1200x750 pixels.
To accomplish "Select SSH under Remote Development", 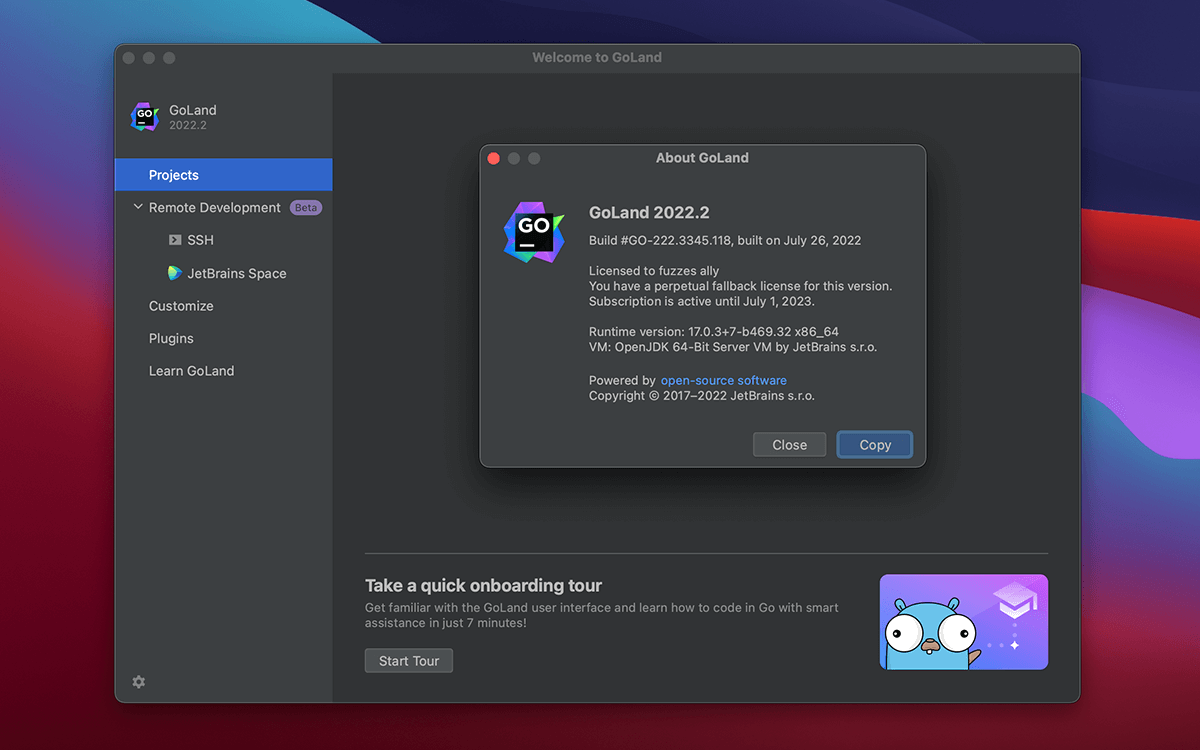I will pyautogui.click(x=201, y=240).
